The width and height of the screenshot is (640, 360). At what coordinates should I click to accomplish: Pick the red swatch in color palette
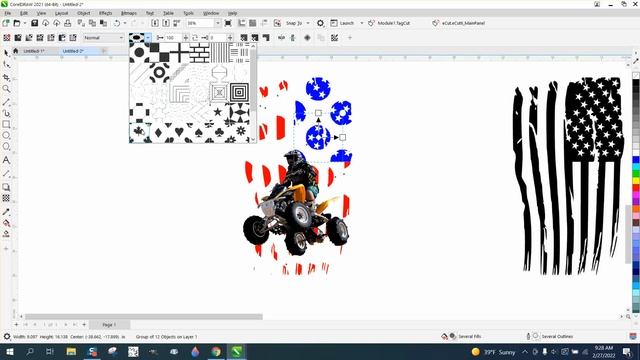636,188
